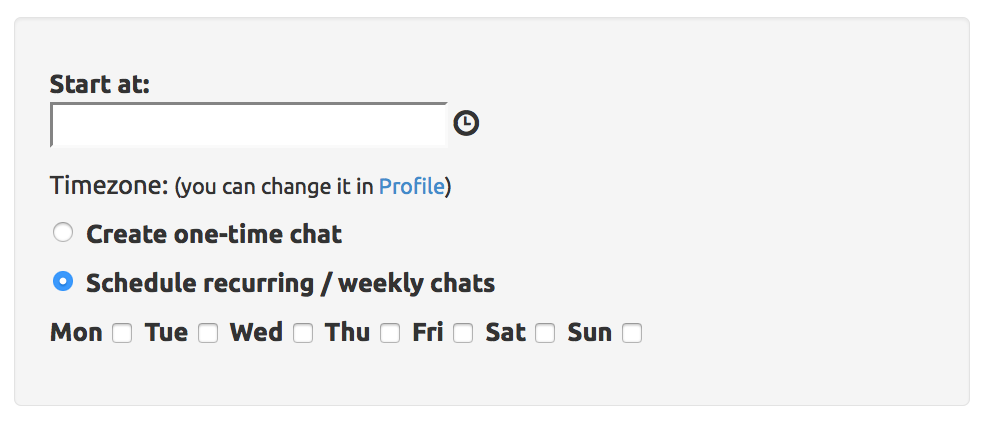The image size is (984, 428).
Task: Click the 'Sat' day label text
Action: tap(505, 333)
